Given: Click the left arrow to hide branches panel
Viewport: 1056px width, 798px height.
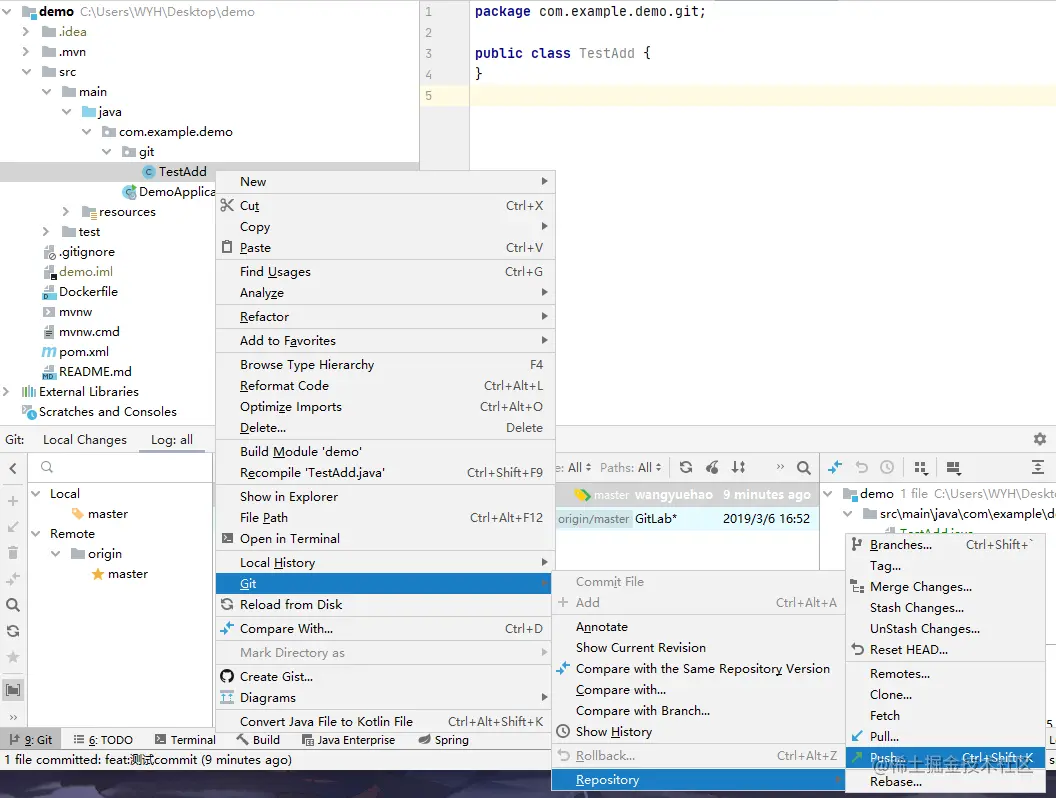Looking at the screenshot, I should [13, 468].
